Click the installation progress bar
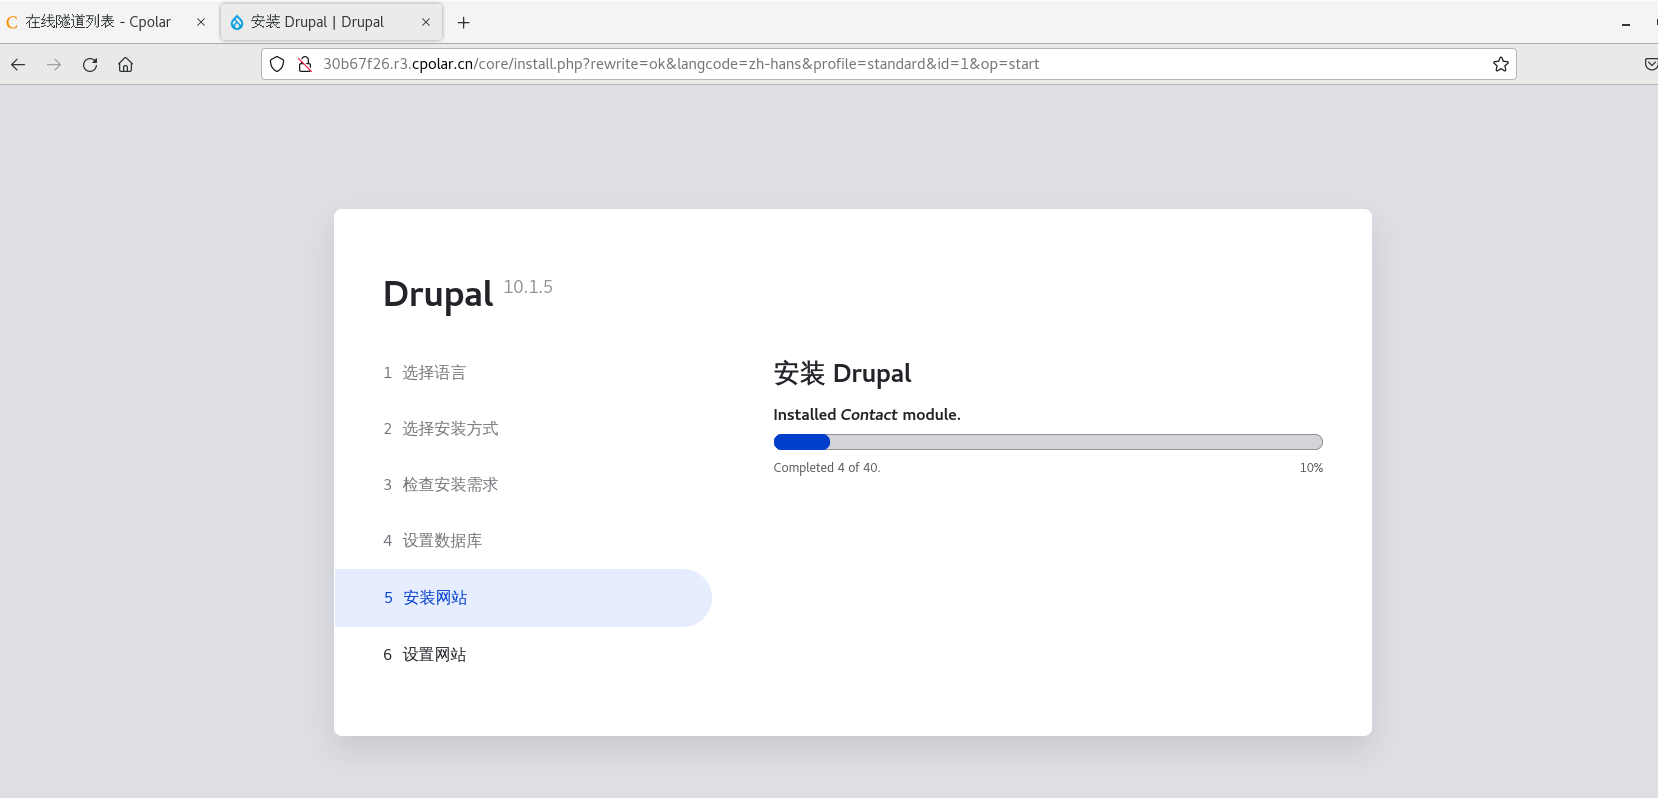This screenshot has width=1658, height=798. [x=1048, y=442]
